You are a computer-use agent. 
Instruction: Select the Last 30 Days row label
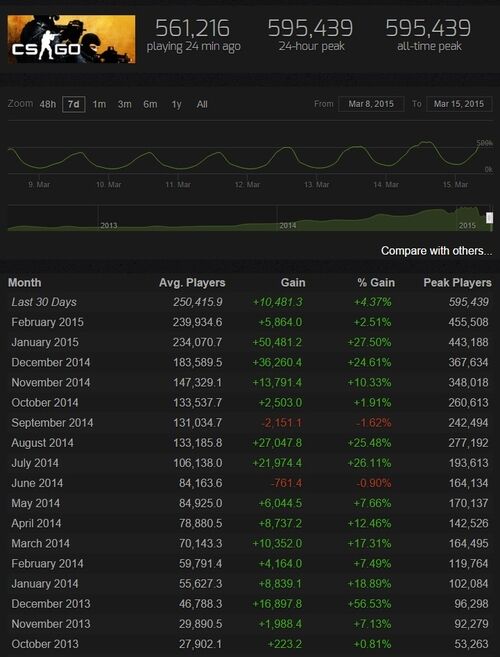[x=44, y=302]
